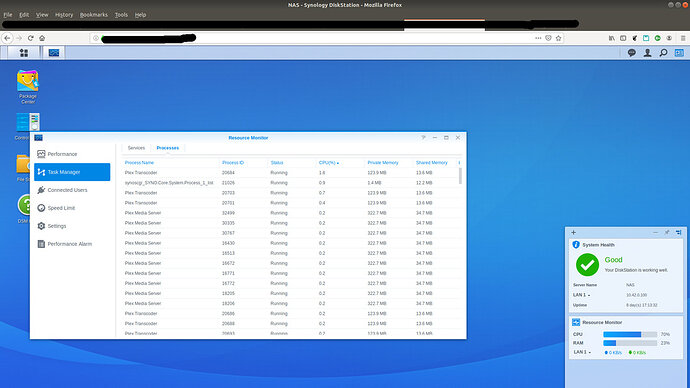
Task: Open the page actions three-dot icon
Action: point(538,38)
